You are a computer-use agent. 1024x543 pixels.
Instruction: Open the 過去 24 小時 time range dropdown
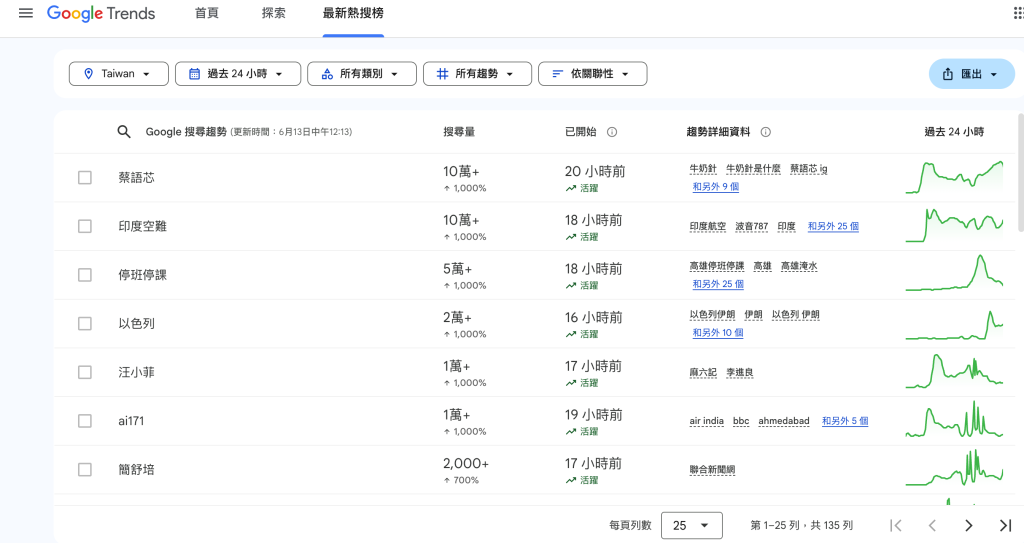(238, 74)
